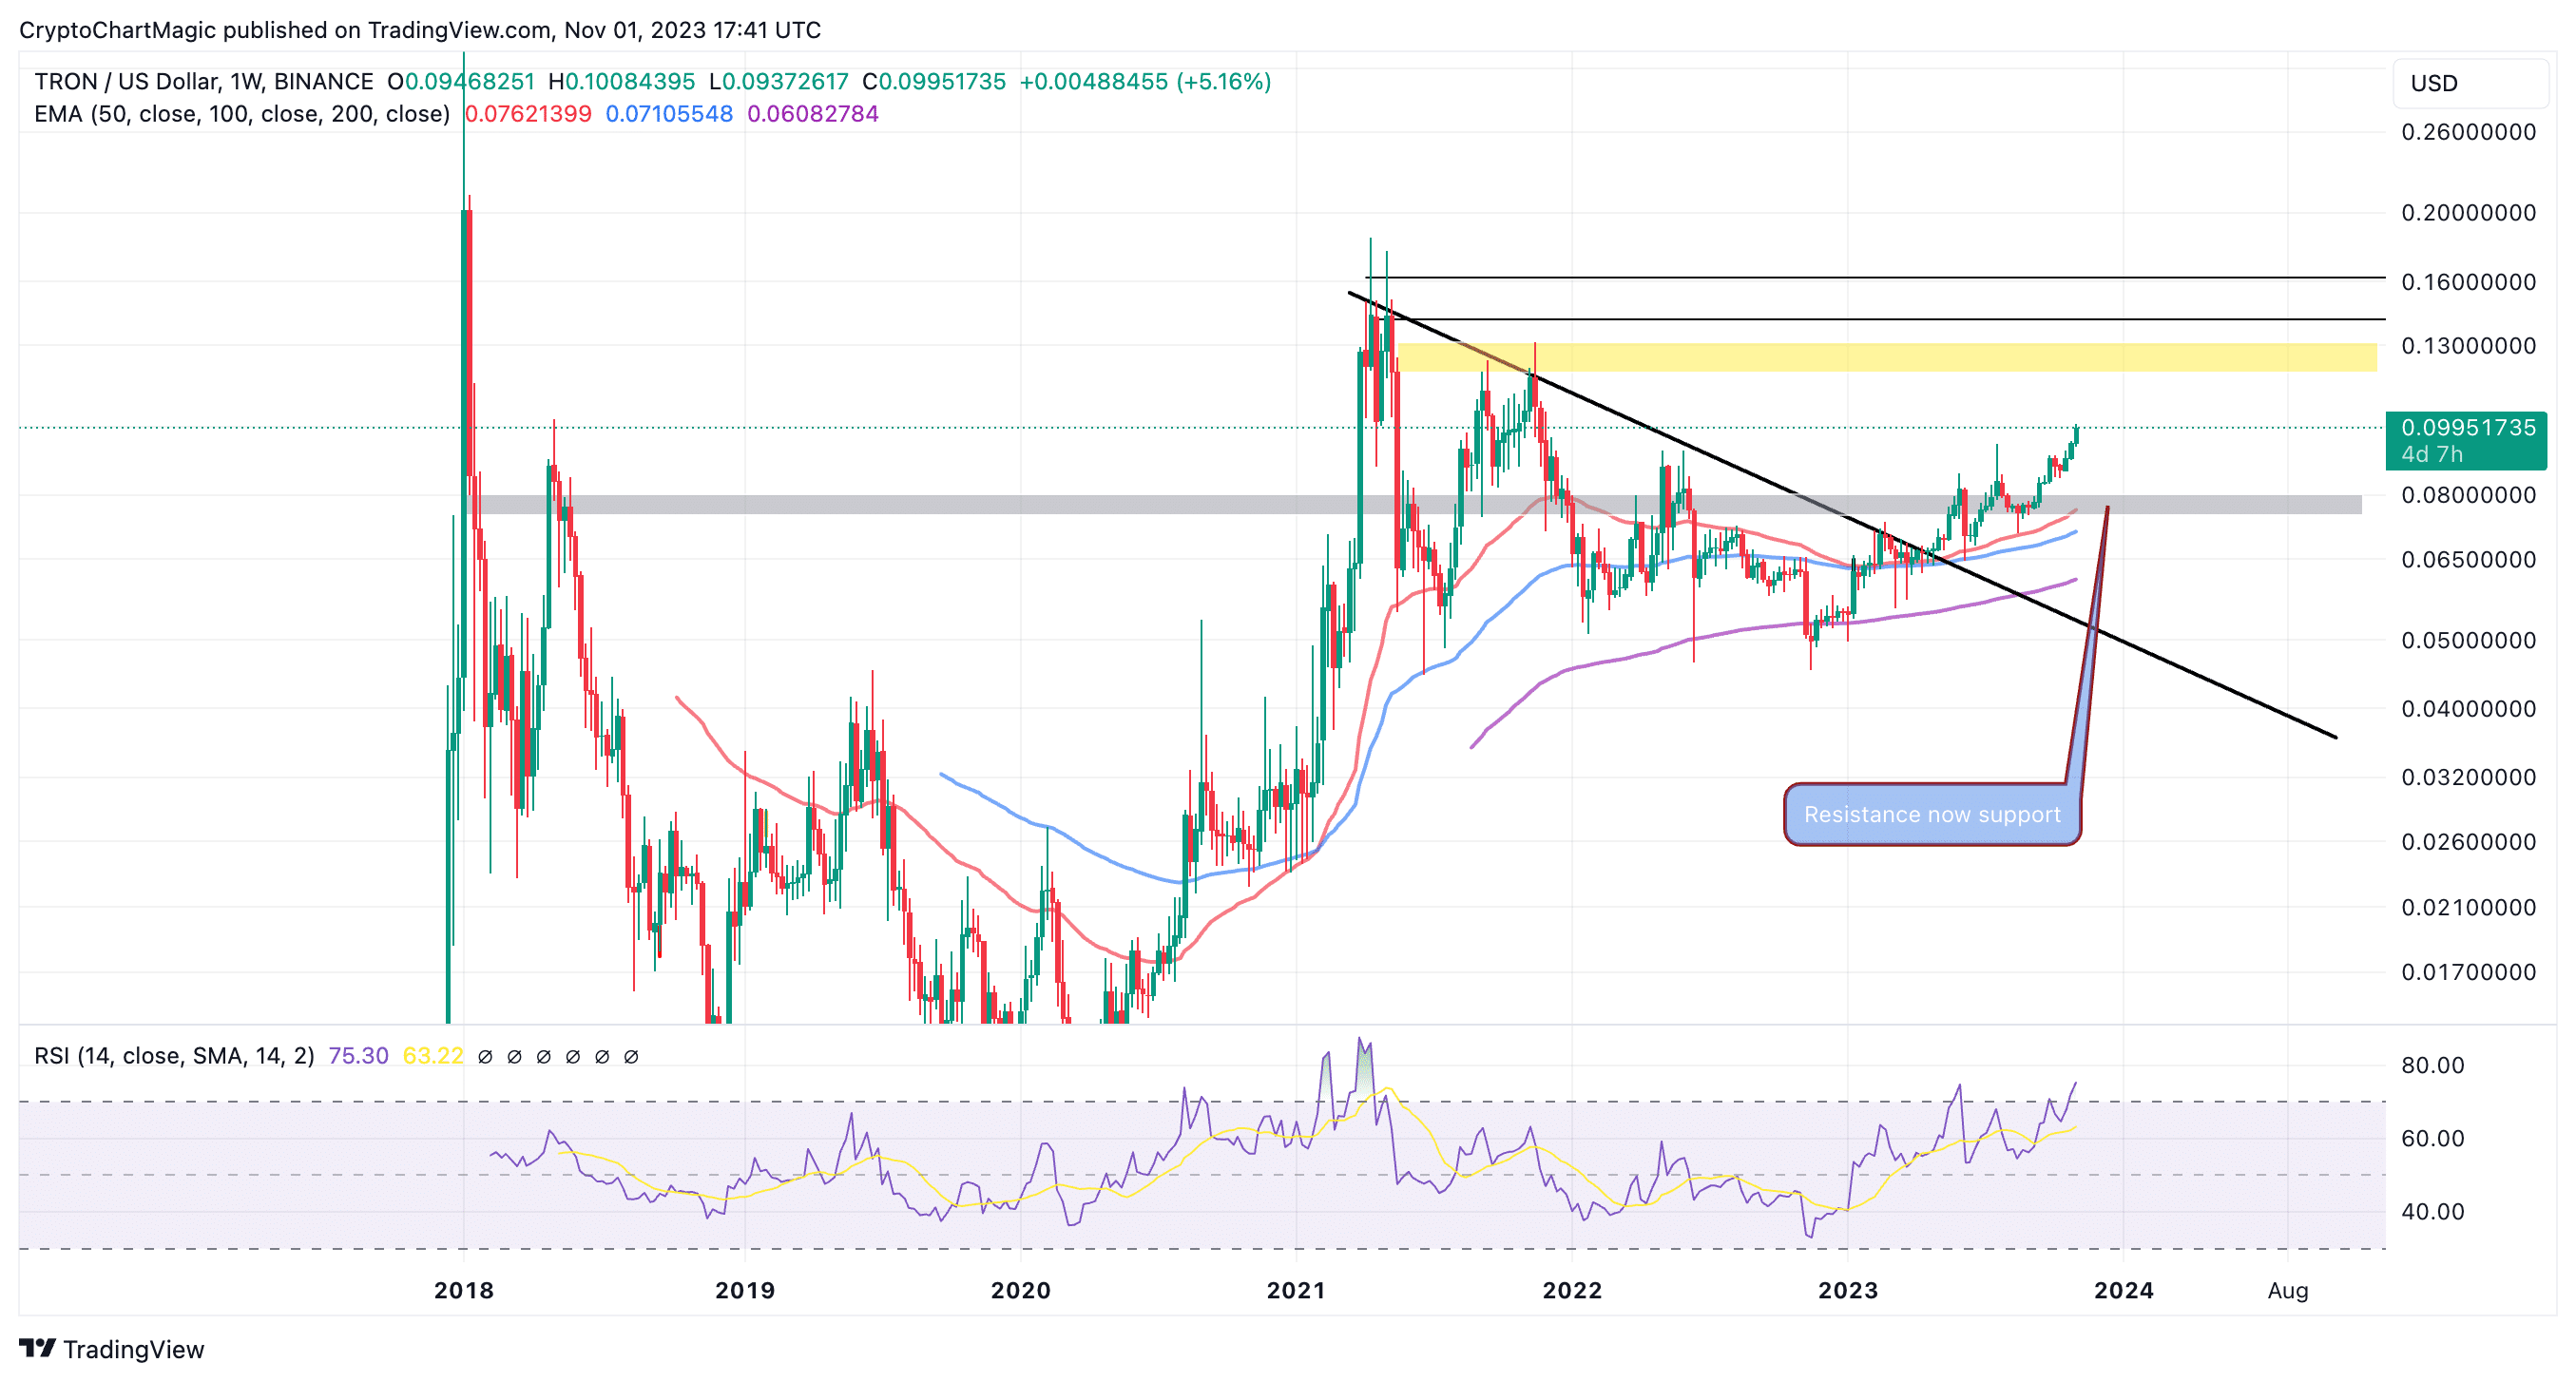Click the 2018 time axis label

pos(464,1290)
